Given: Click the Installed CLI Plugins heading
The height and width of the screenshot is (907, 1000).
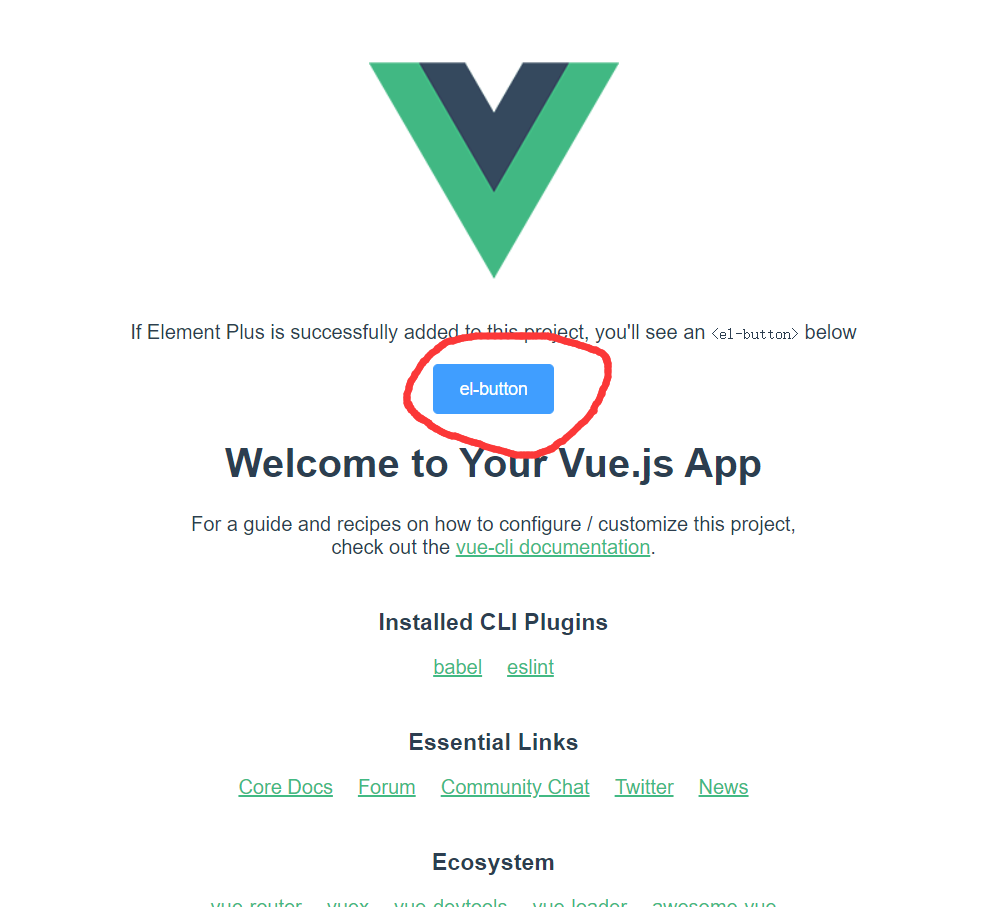Looking at the screenshot, I should (493, 622).
